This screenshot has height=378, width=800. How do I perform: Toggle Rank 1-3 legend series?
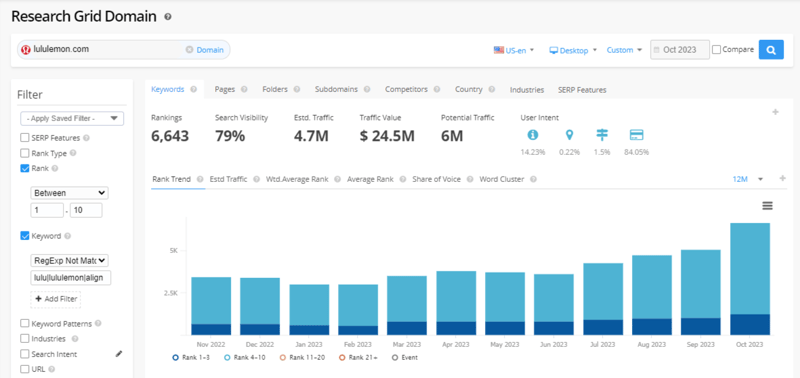[190, 358]
